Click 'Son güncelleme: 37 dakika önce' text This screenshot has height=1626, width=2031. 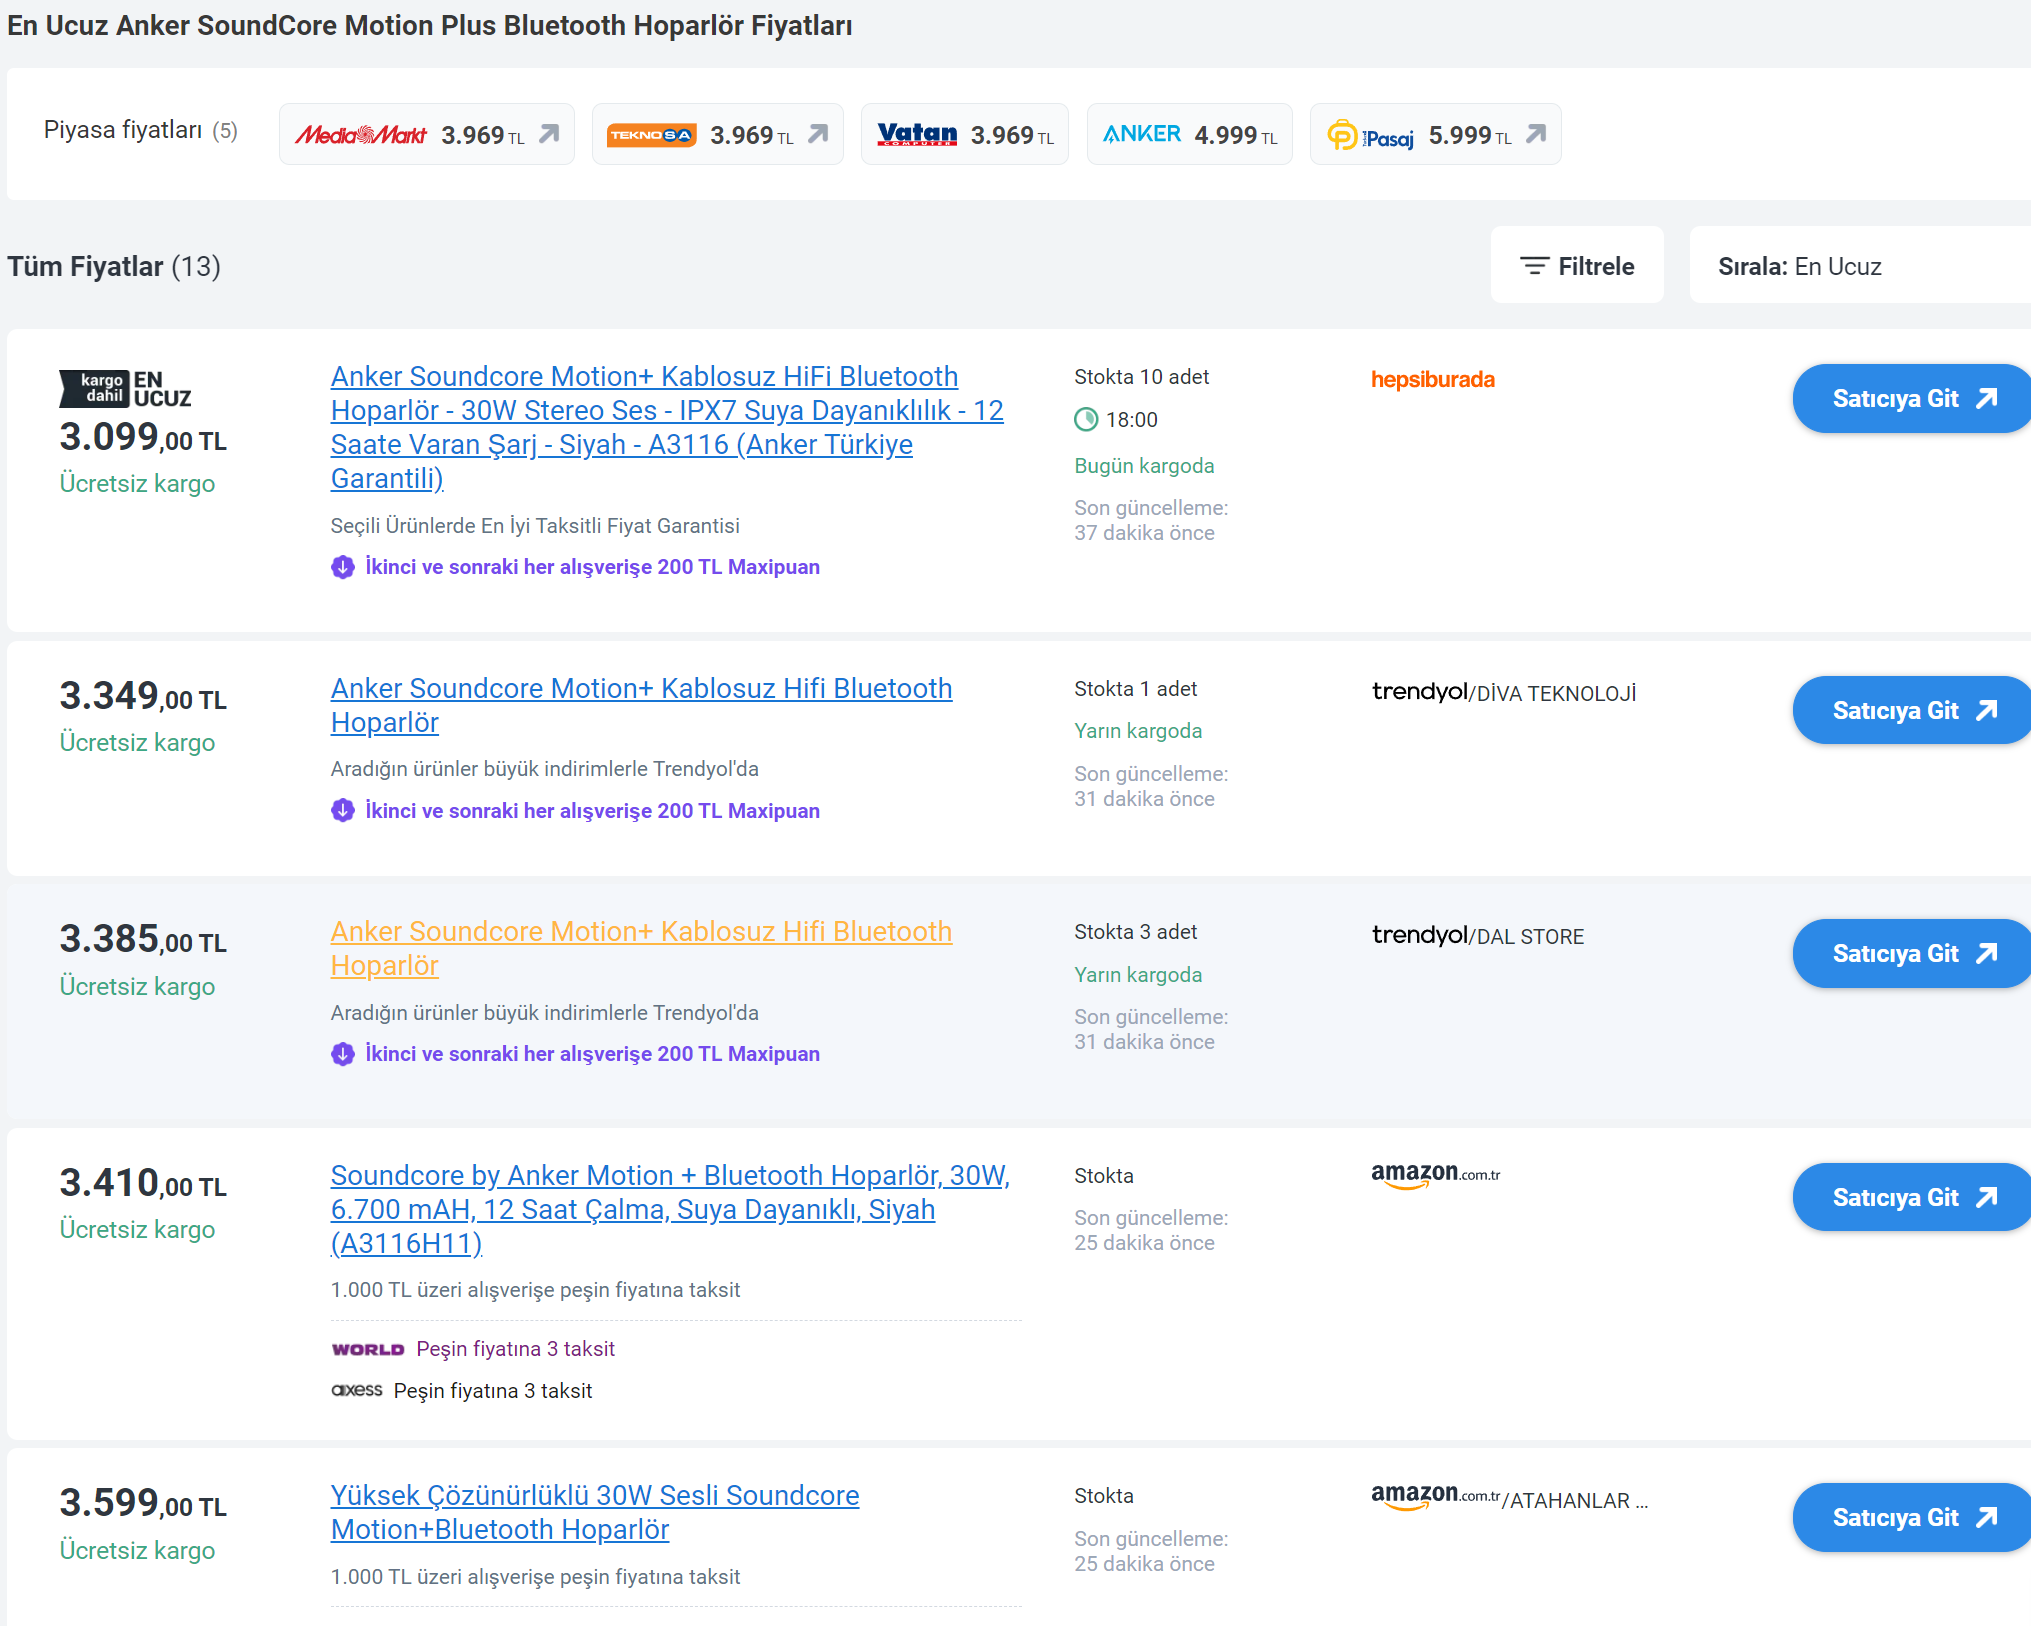click(1151, 520)
